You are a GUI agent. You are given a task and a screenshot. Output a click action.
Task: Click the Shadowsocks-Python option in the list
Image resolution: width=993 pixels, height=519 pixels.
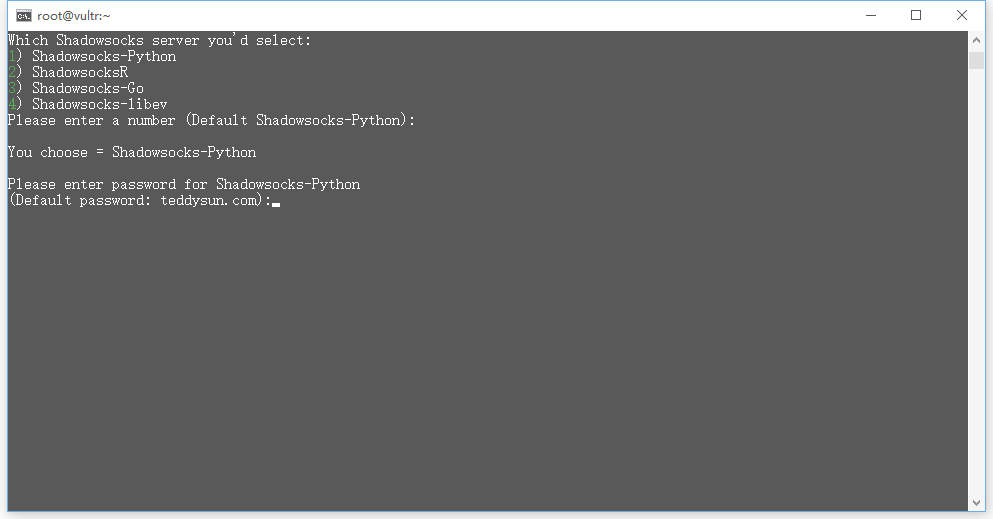[104, 57]
